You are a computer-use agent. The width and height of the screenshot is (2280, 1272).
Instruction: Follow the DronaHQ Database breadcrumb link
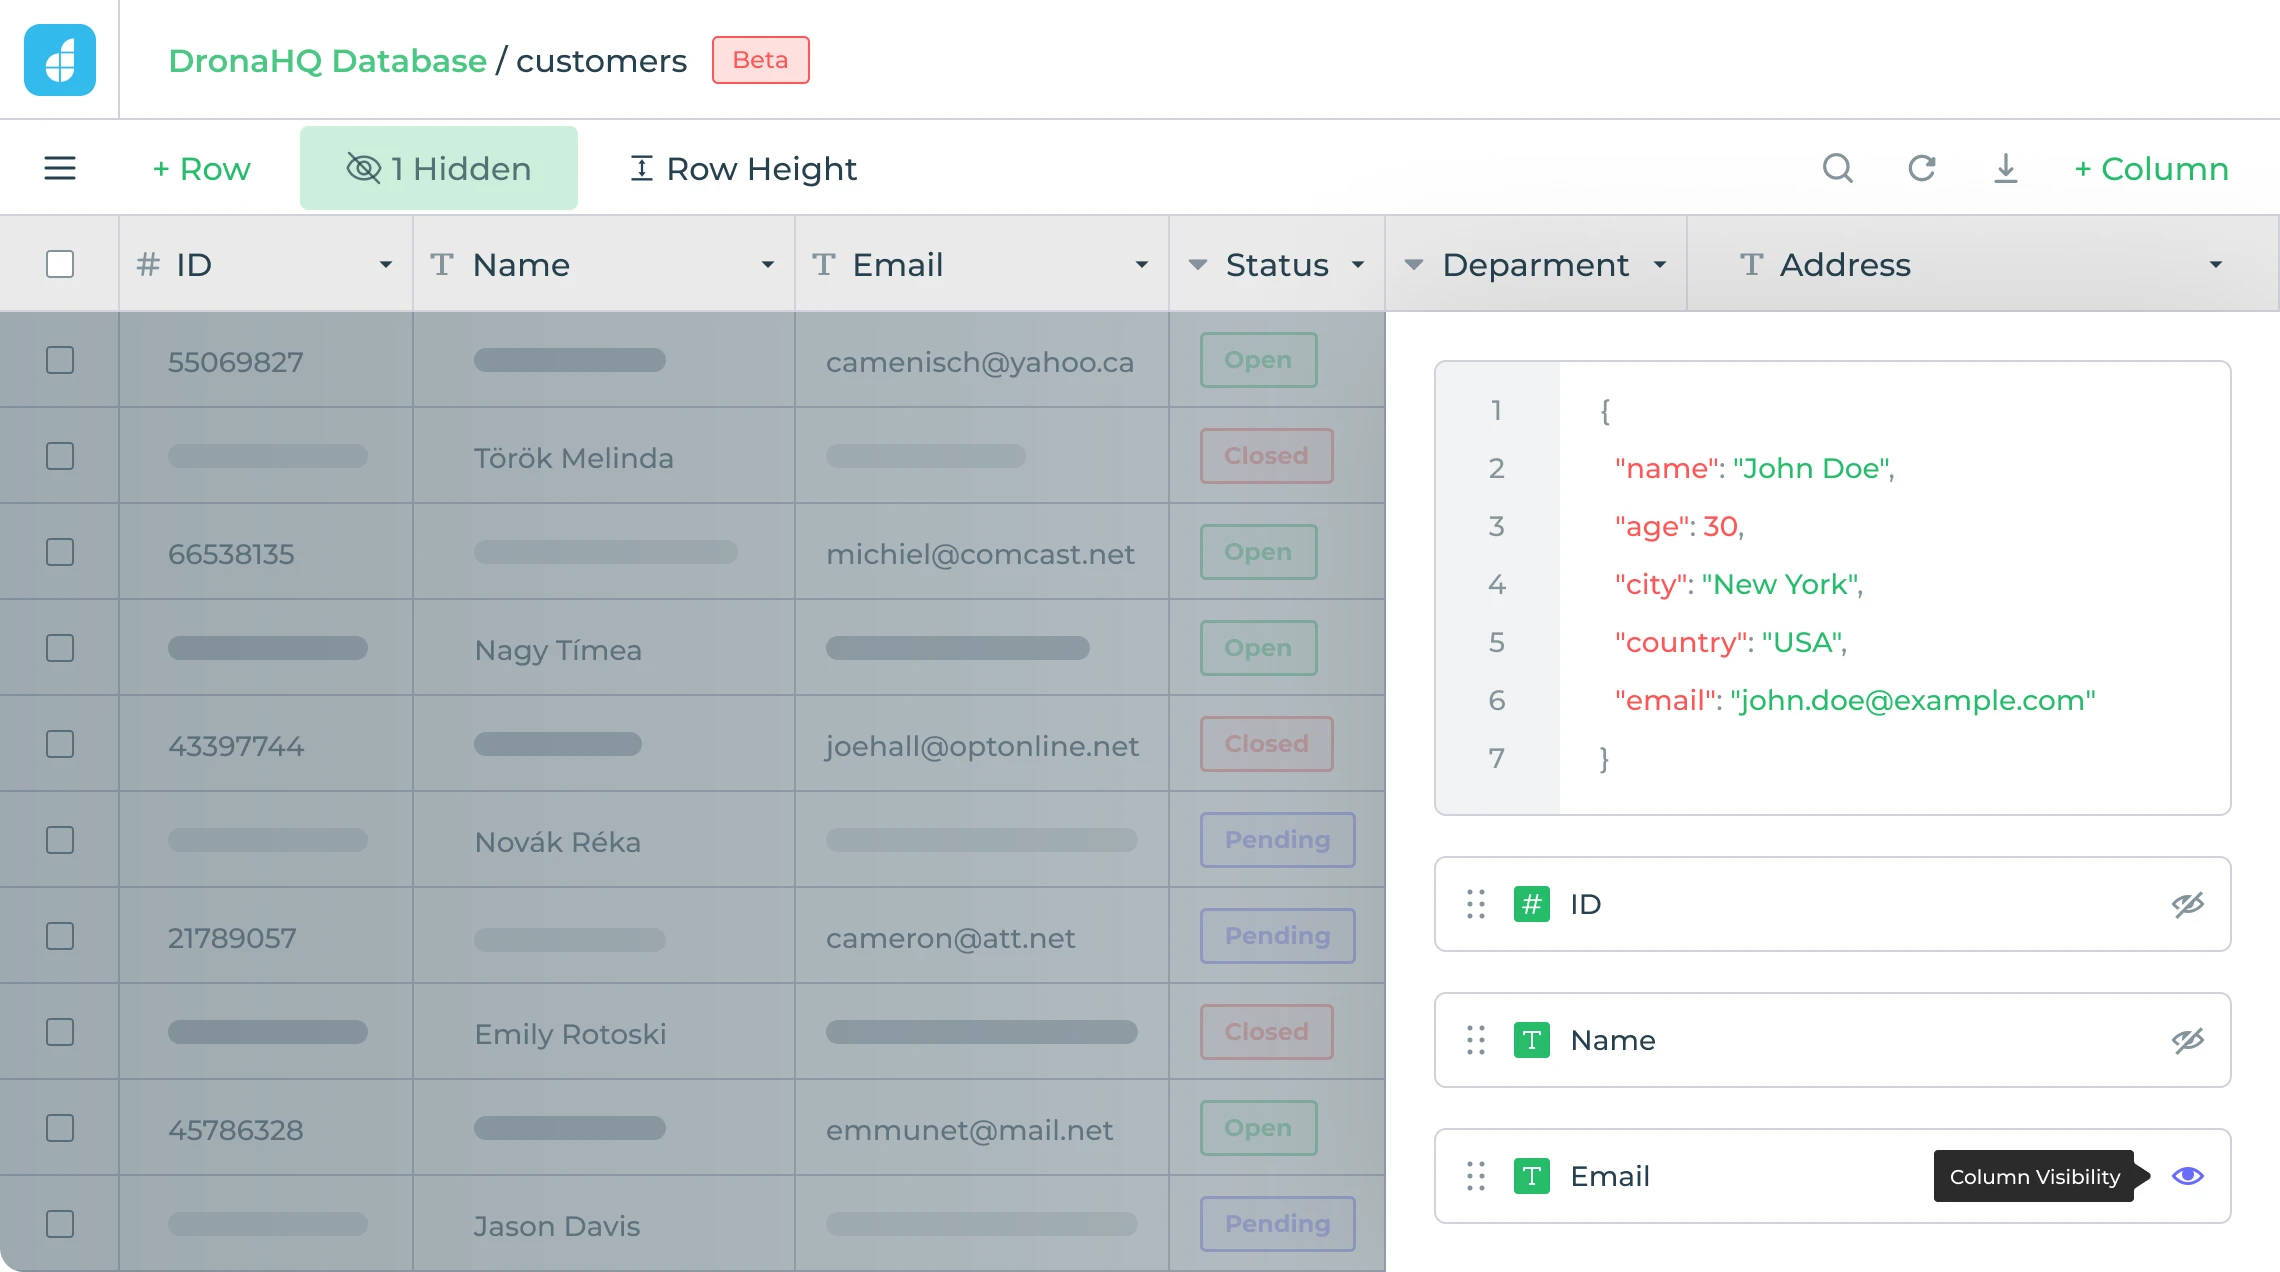tap(327, 60)
